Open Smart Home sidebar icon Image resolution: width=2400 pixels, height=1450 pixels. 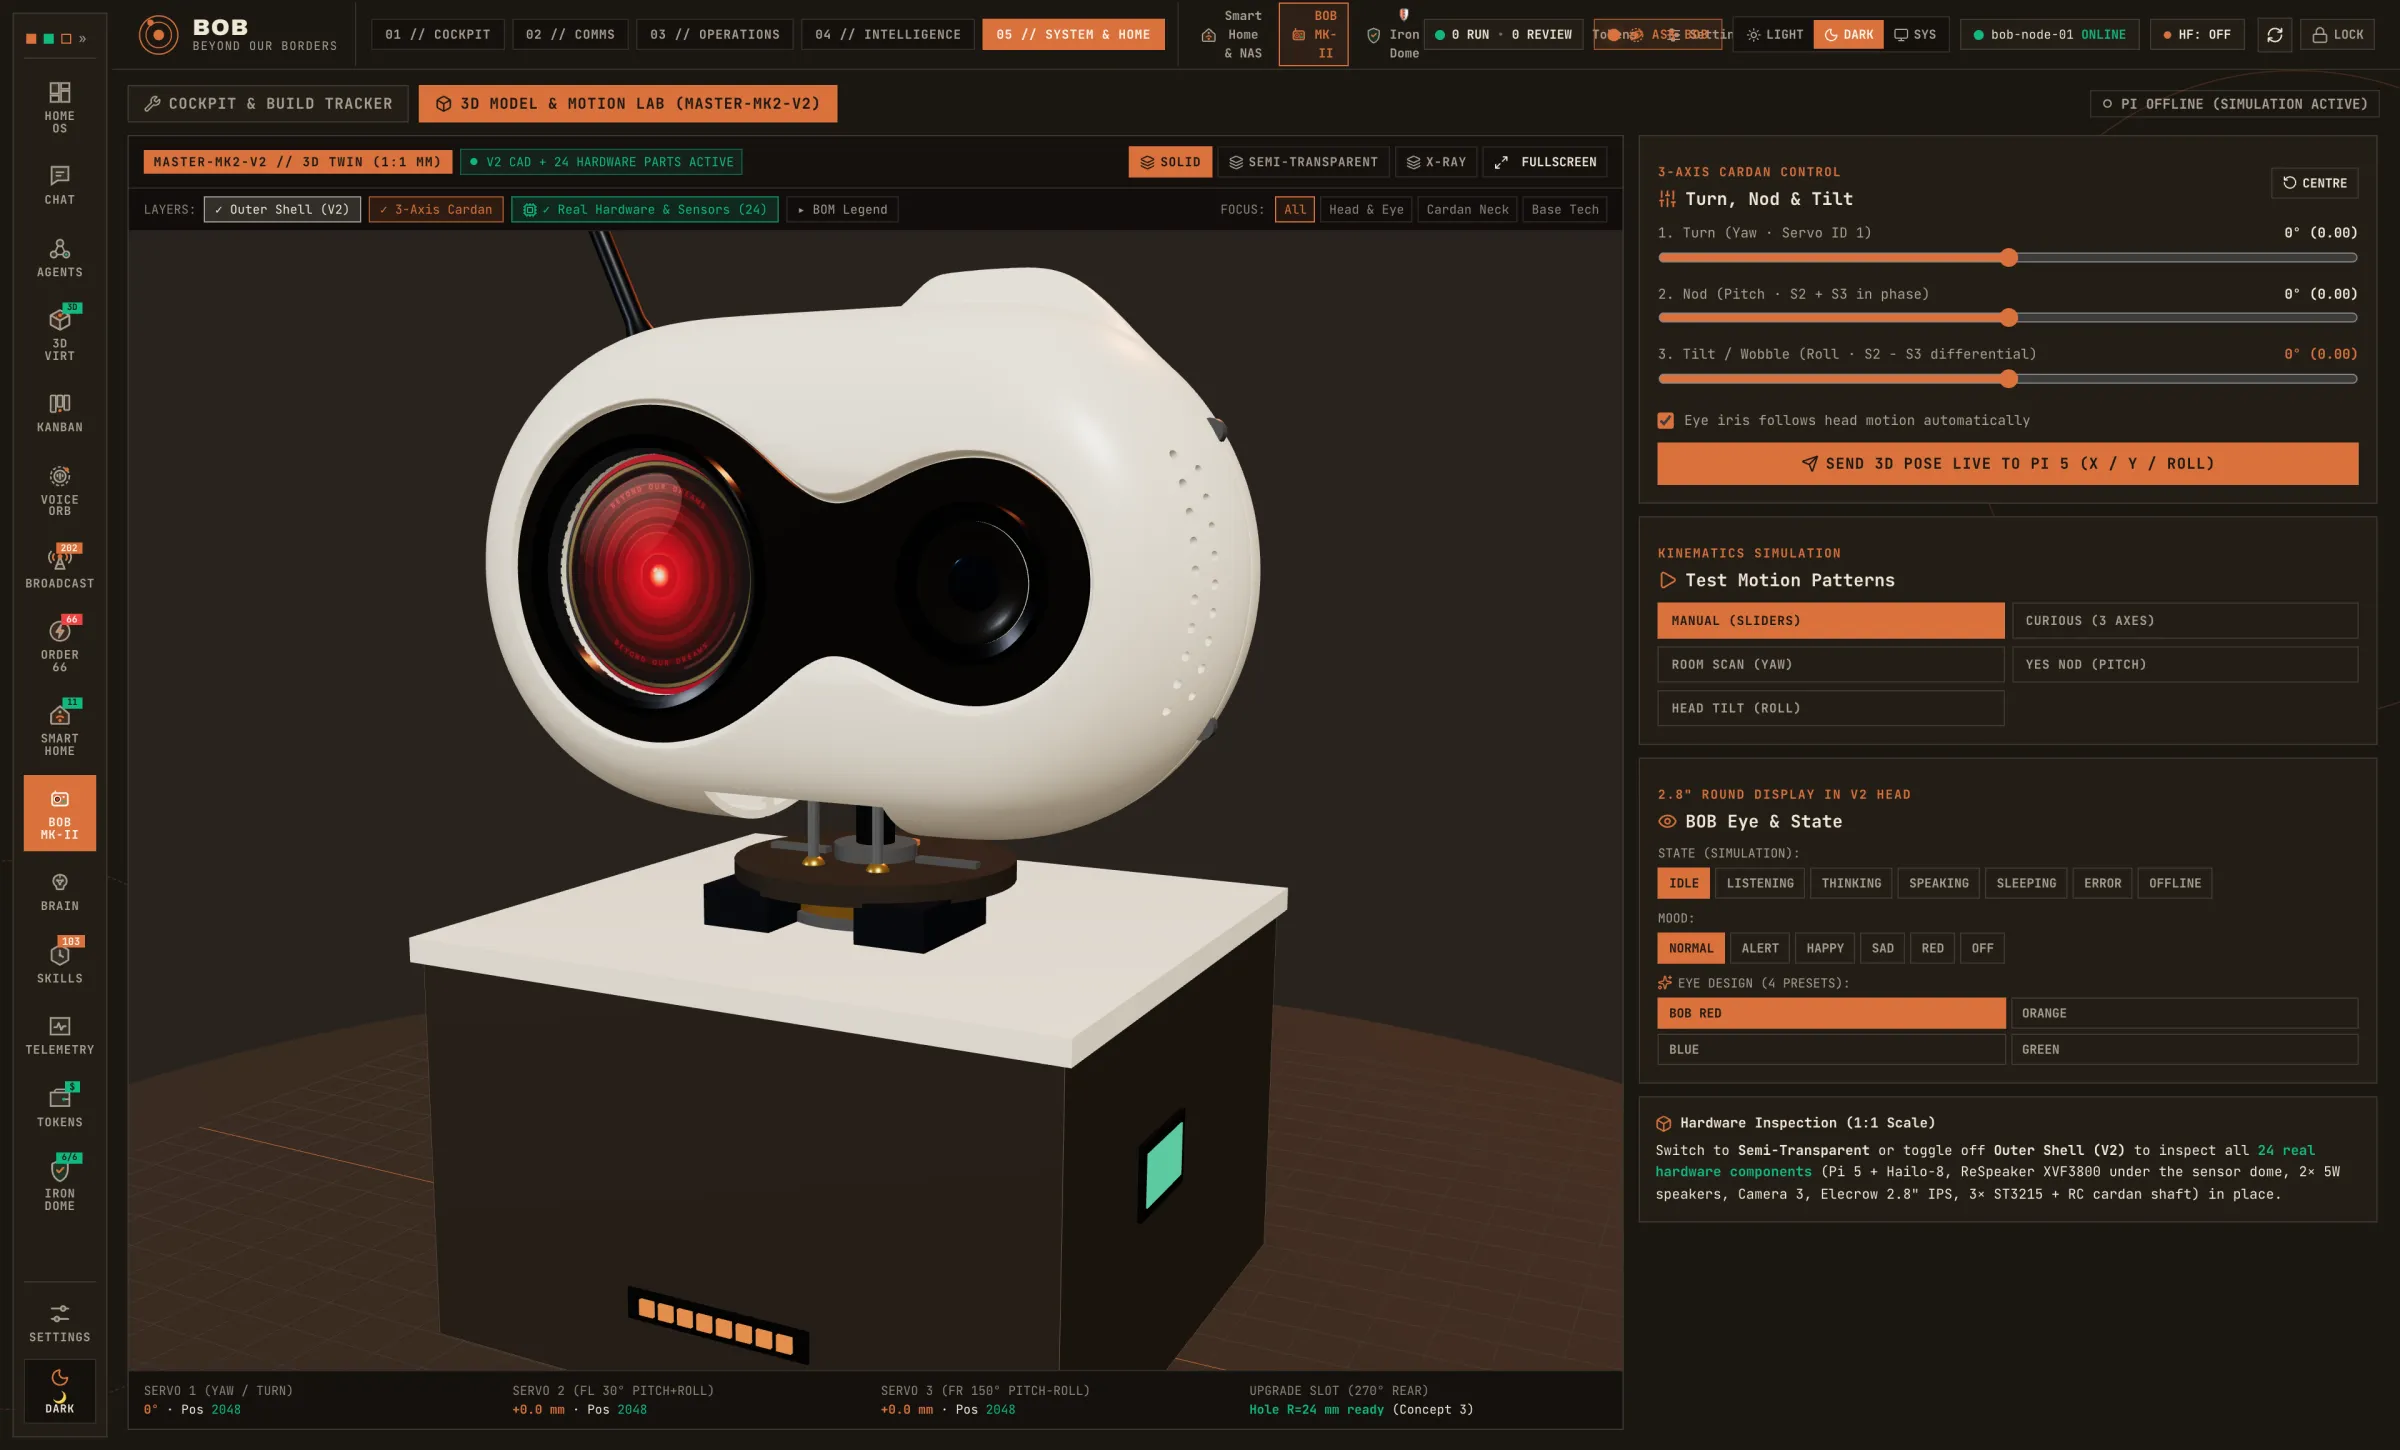click(x=60, y=729)
